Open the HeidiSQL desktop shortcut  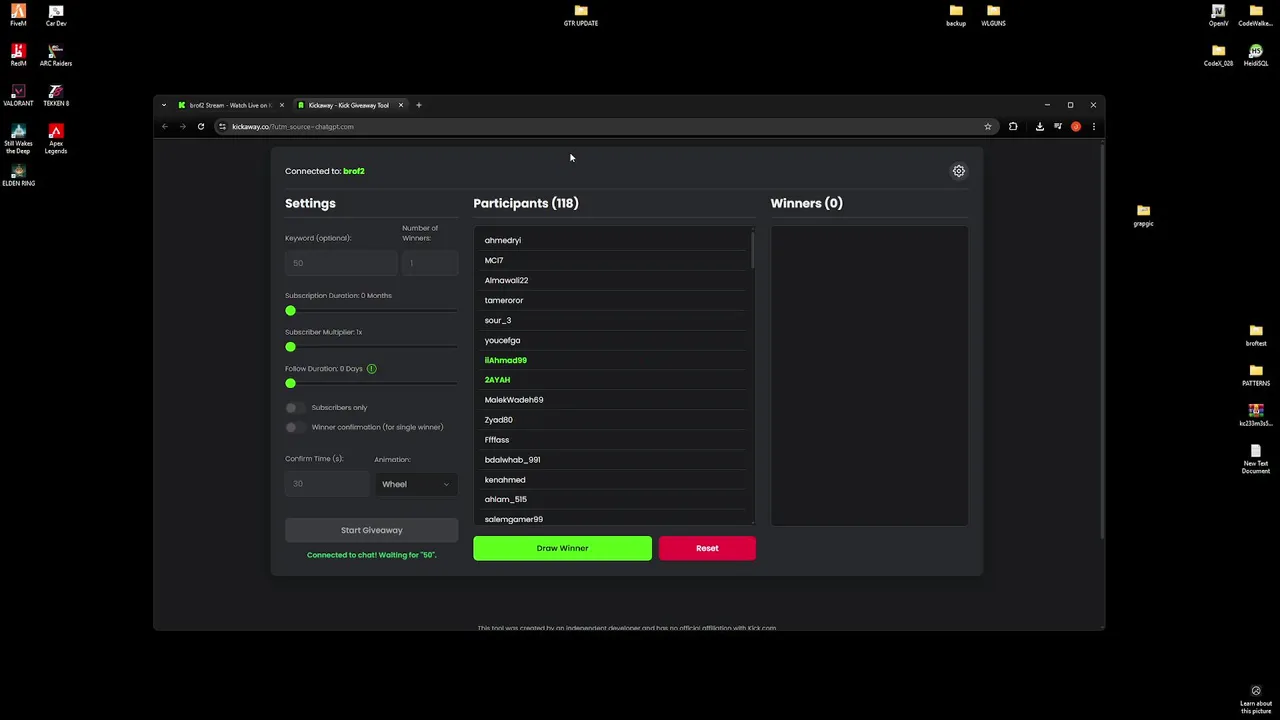(1256, 55)
